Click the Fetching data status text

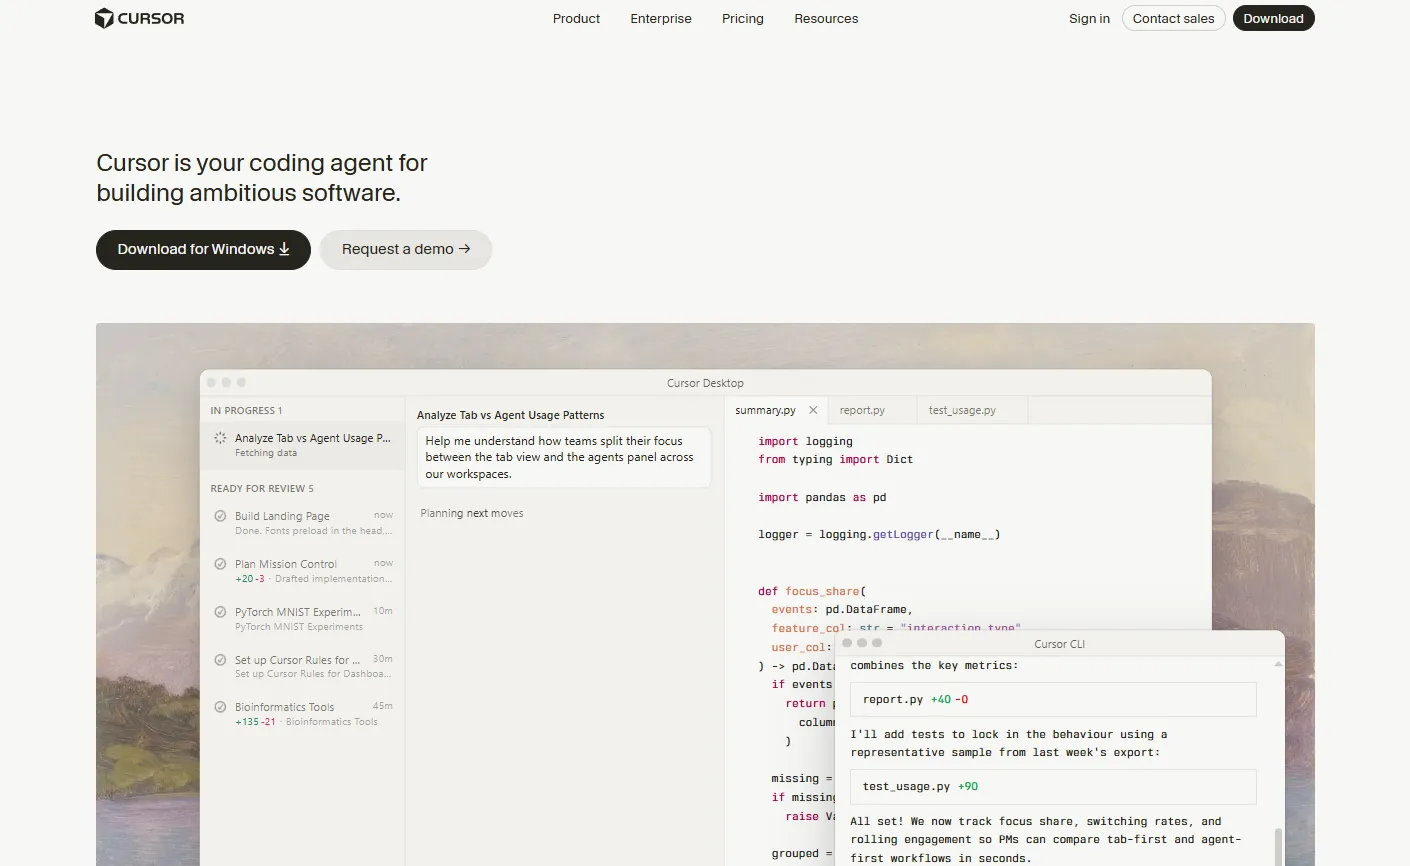click(x=266, y=453)
